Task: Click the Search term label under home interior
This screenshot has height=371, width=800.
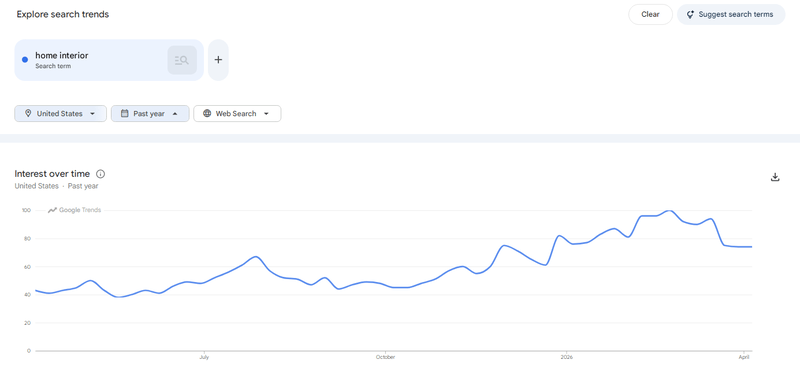Action: (53, 66)
